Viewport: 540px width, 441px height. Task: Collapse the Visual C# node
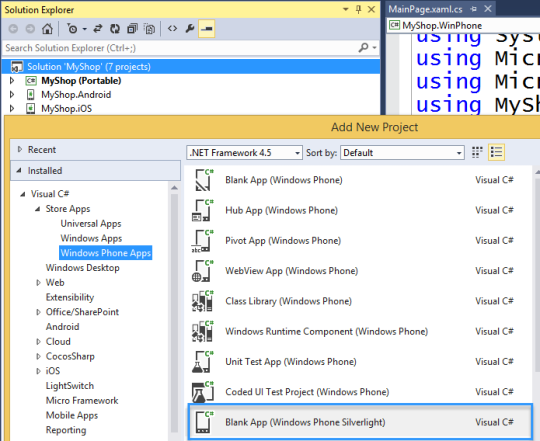click(23, 194)
